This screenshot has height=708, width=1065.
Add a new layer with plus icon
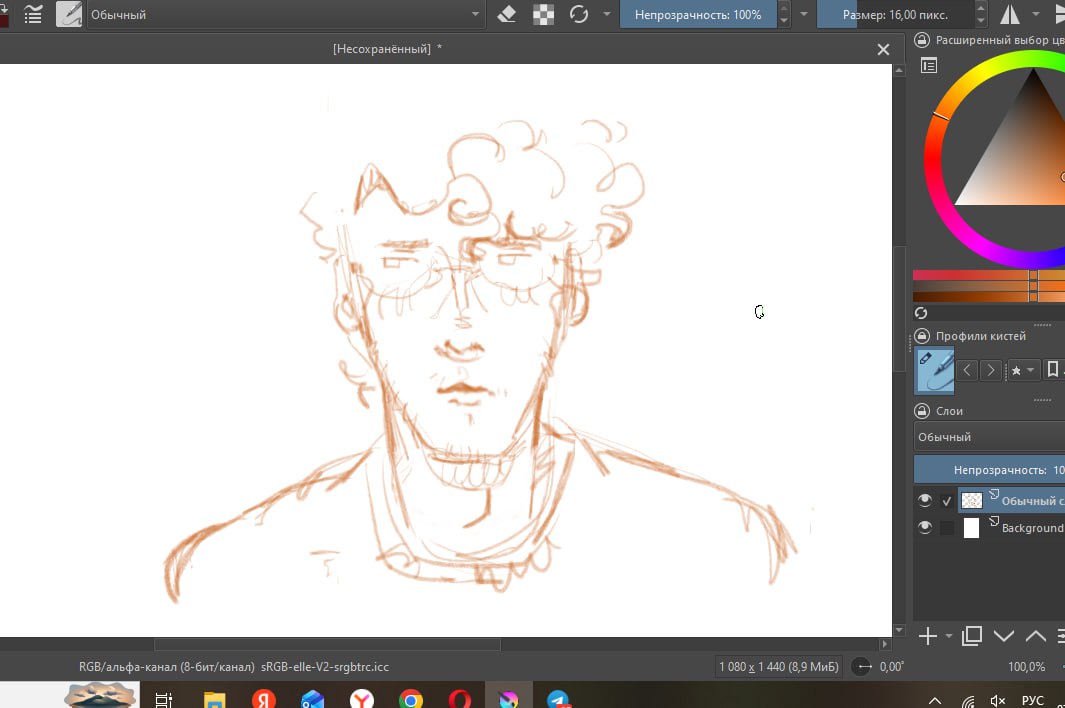(928, 637)
